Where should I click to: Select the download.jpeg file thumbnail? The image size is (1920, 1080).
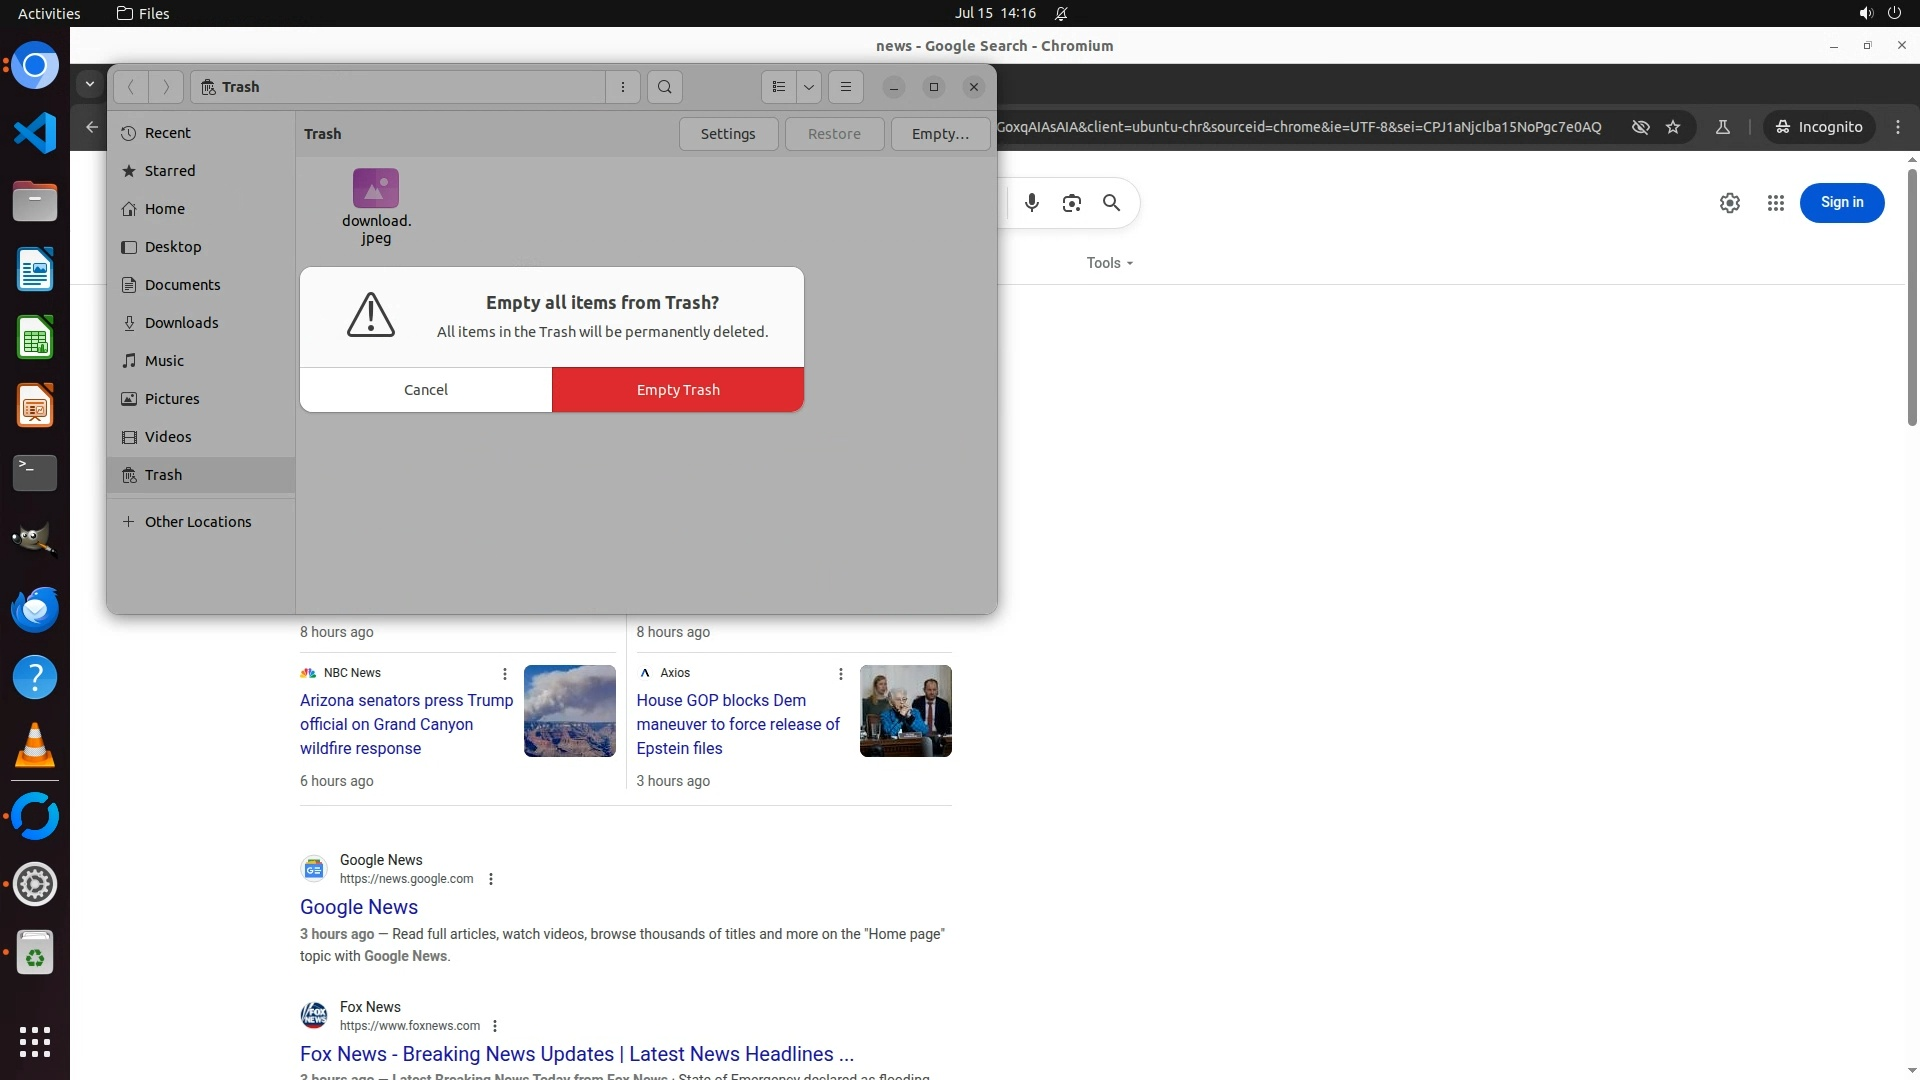click(x=375, y=189)
